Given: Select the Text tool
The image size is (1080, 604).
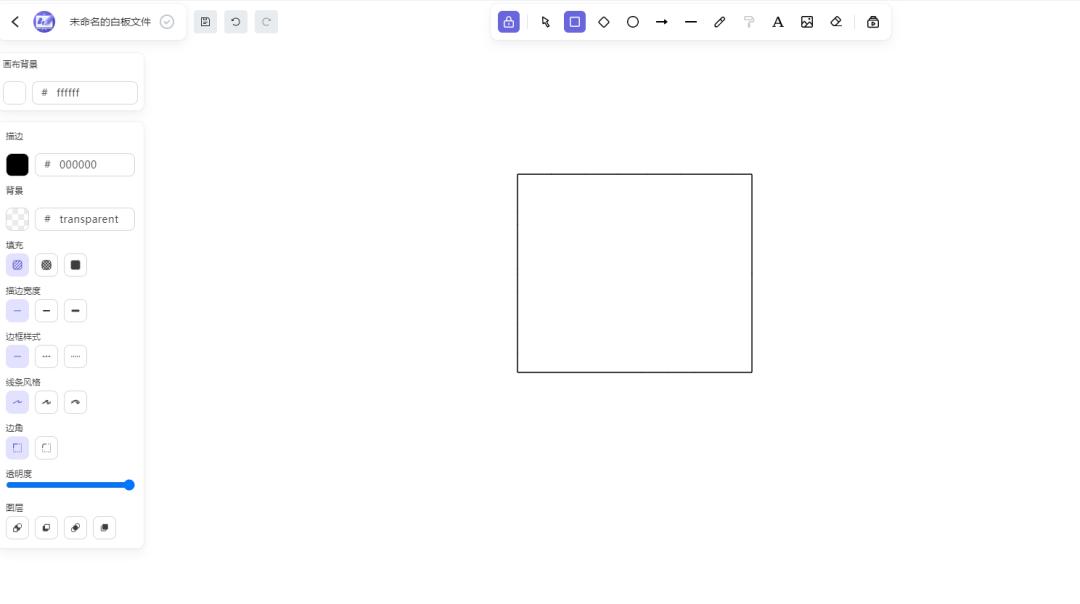Looking at the screenshot, I should coord(778,21).
